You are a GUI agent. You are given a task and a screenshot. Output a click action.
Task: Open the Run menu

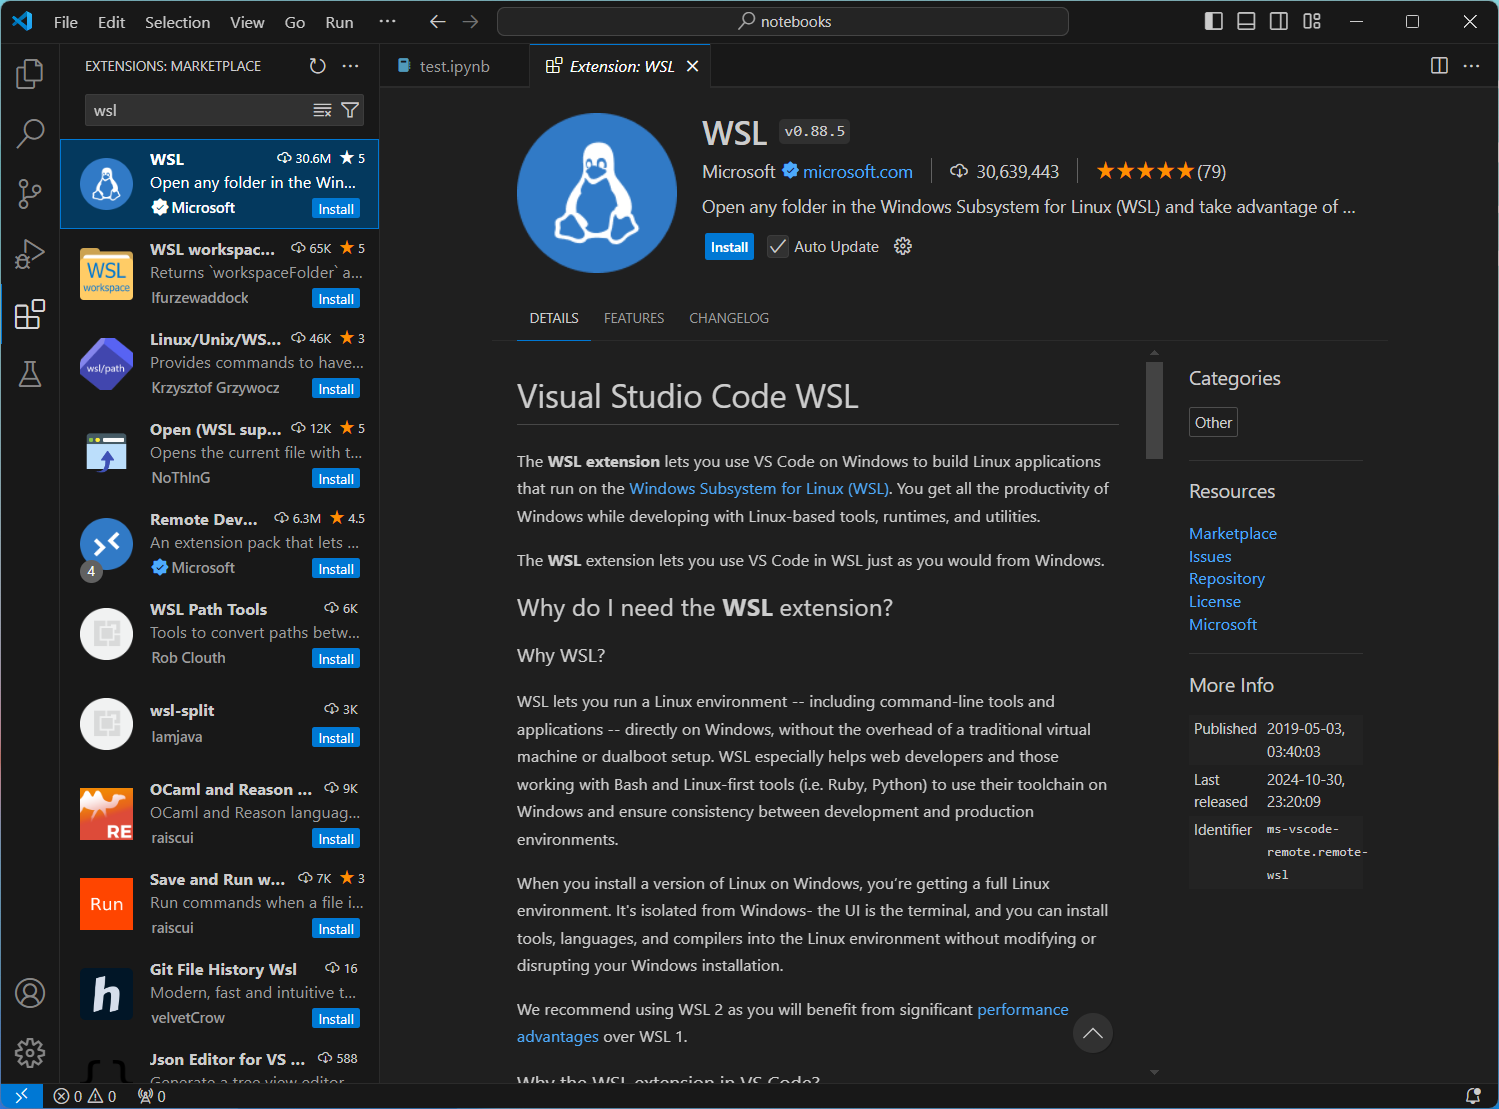coord(339,22)
